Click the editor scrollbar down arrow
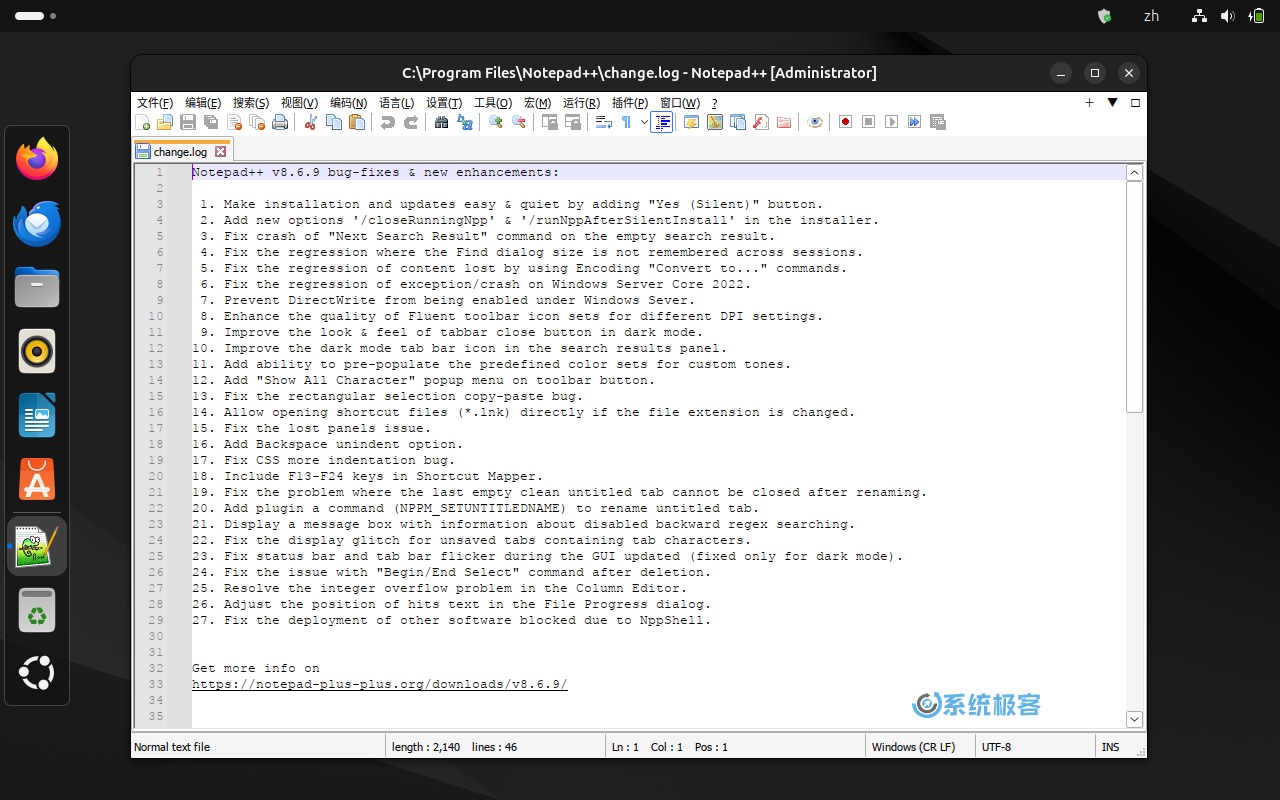The image size is (1280, 800). pyautogui.click(x=1134, y=719)
